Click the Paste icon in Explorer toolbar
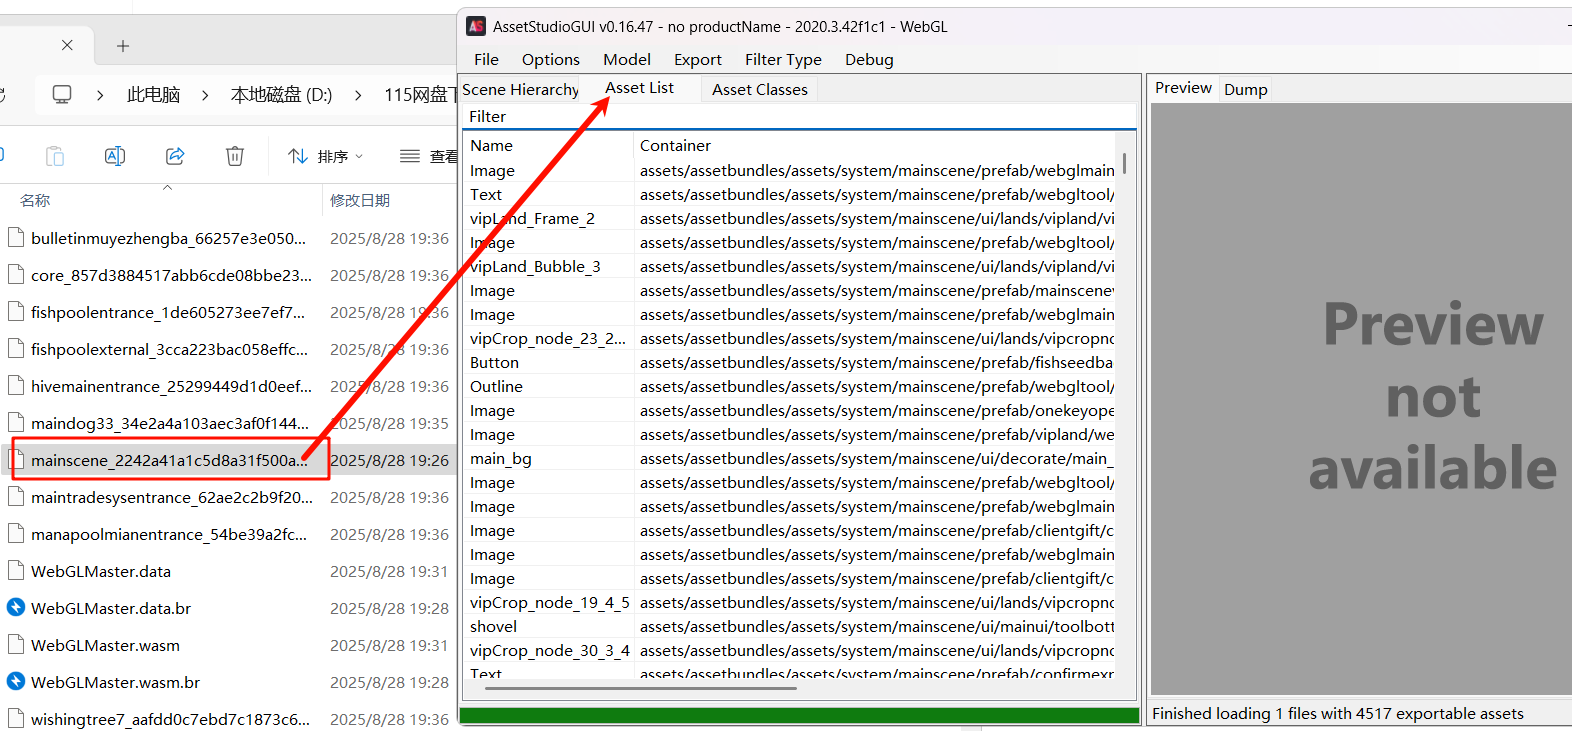Screen dimensions: 1572x731 (x=55, y=156)
